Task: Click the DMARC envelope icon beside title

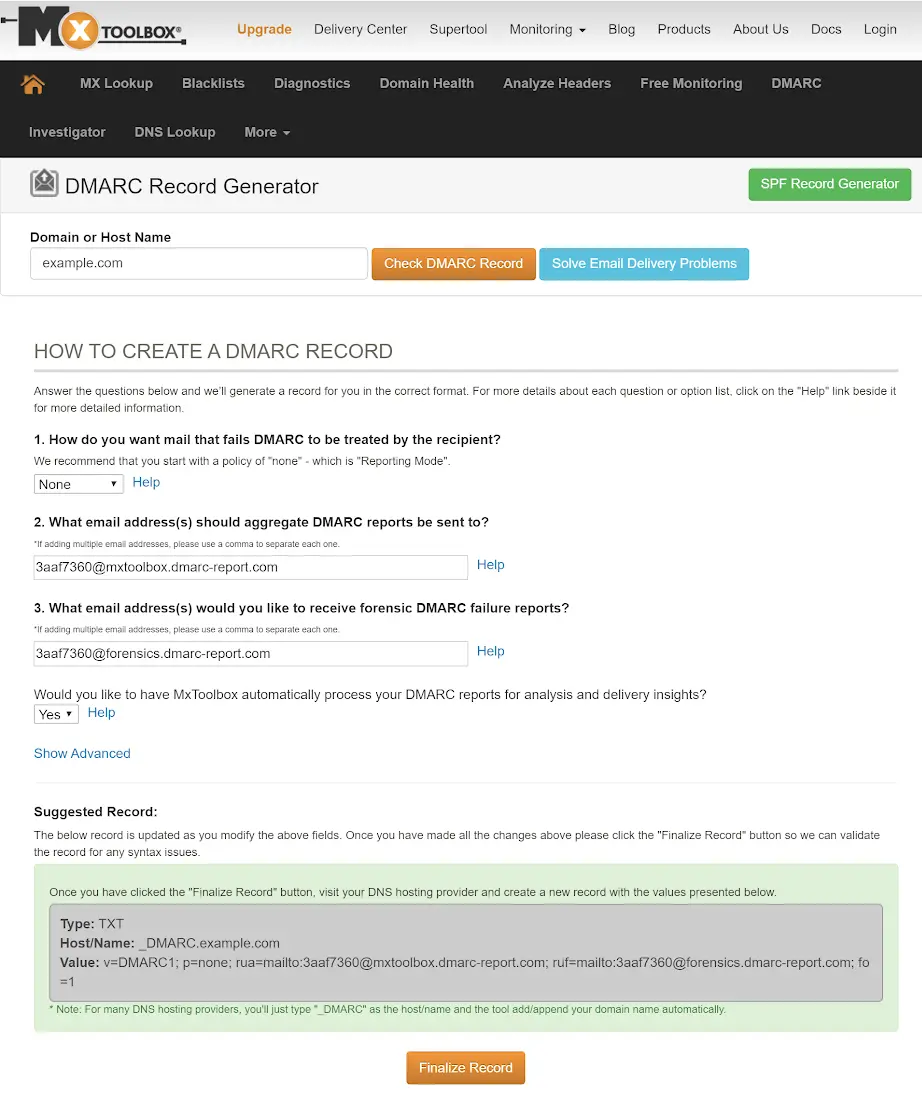Action: coord(44,184)
